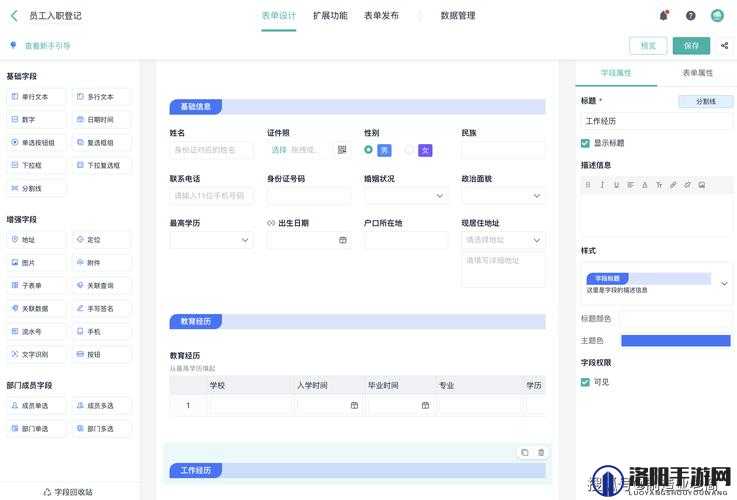The height and width of the screenshot is (500, 737).
Task: Add a 单选按钮组 field
Action: (36, 142)
